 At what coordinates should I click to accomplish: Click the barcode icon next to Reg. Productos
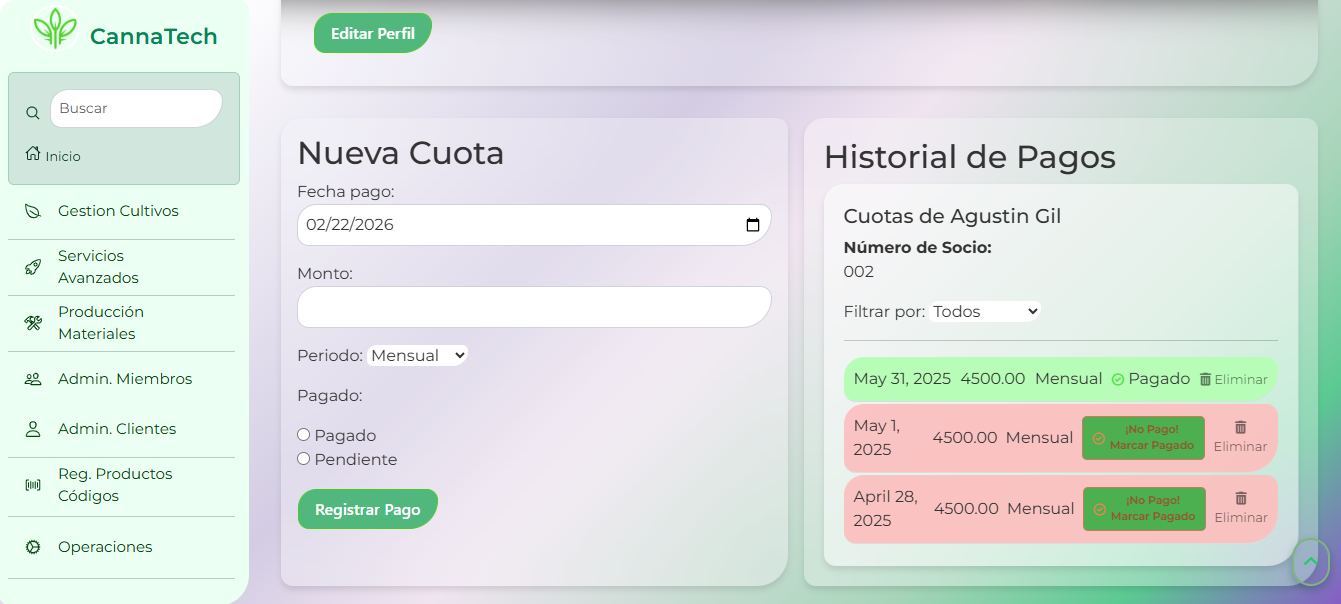tap(31, 484)
